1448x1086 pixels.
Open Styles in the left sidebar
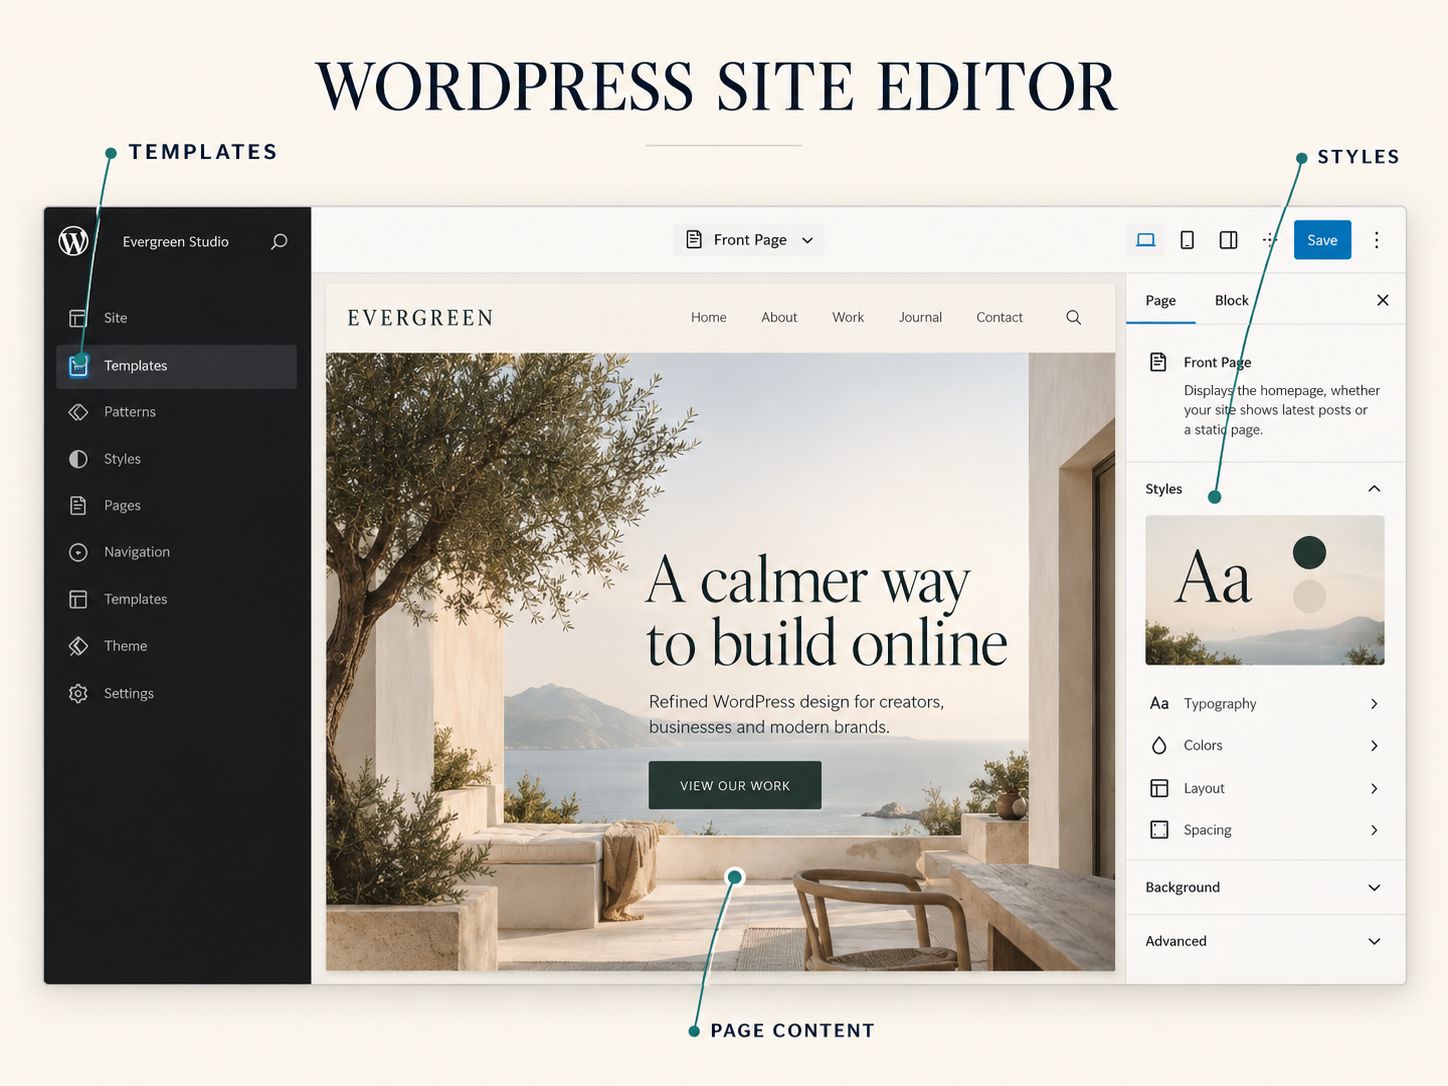pos(176,459)
